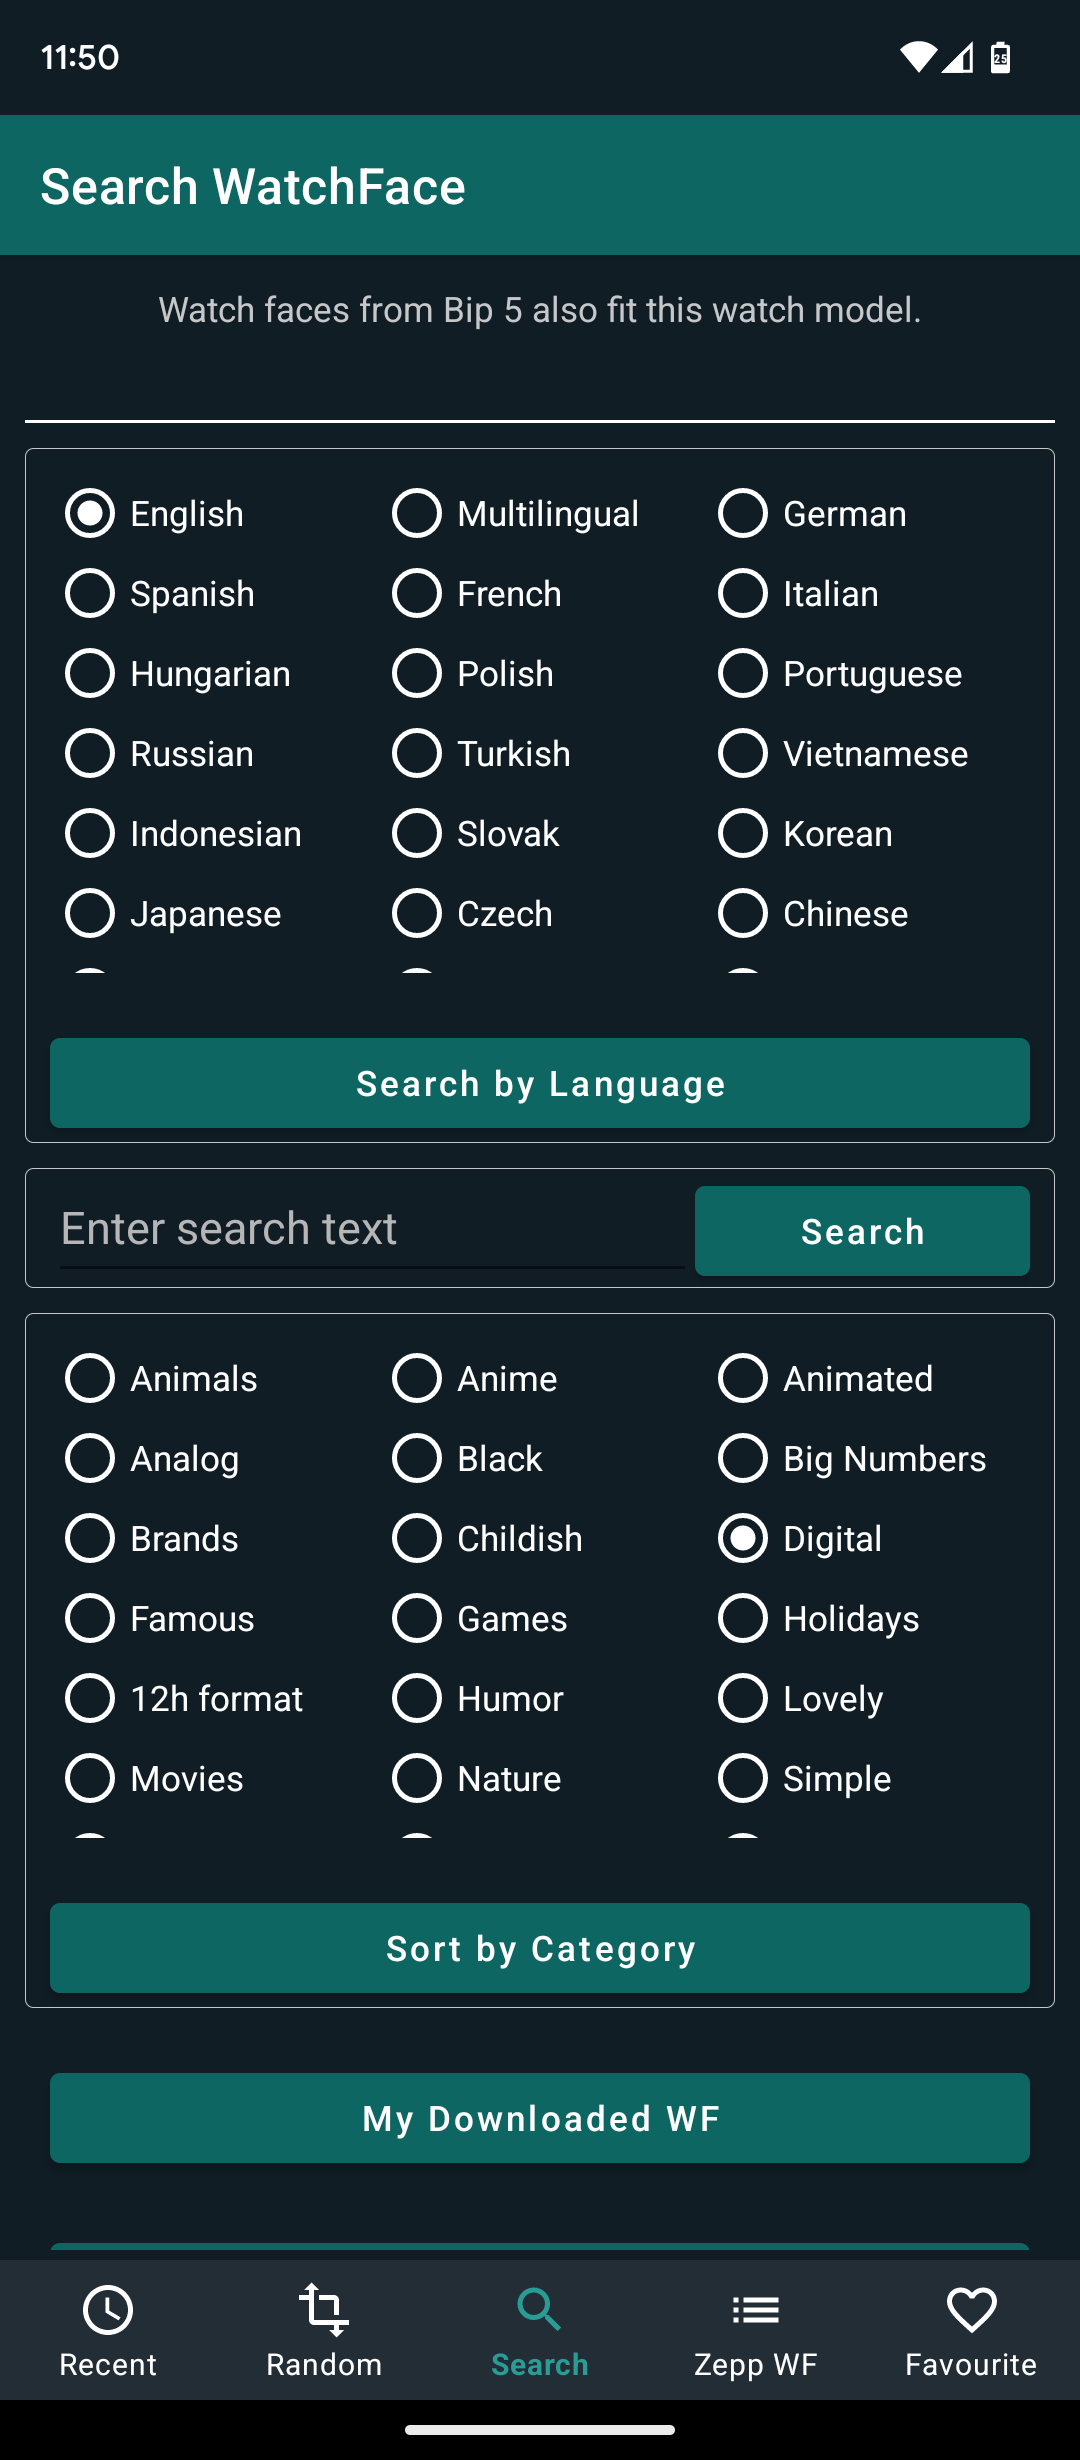The height and width of the screenshot is (2460, 1080).
Task: Select the Vietnamese language option
Action: [743, 754]
